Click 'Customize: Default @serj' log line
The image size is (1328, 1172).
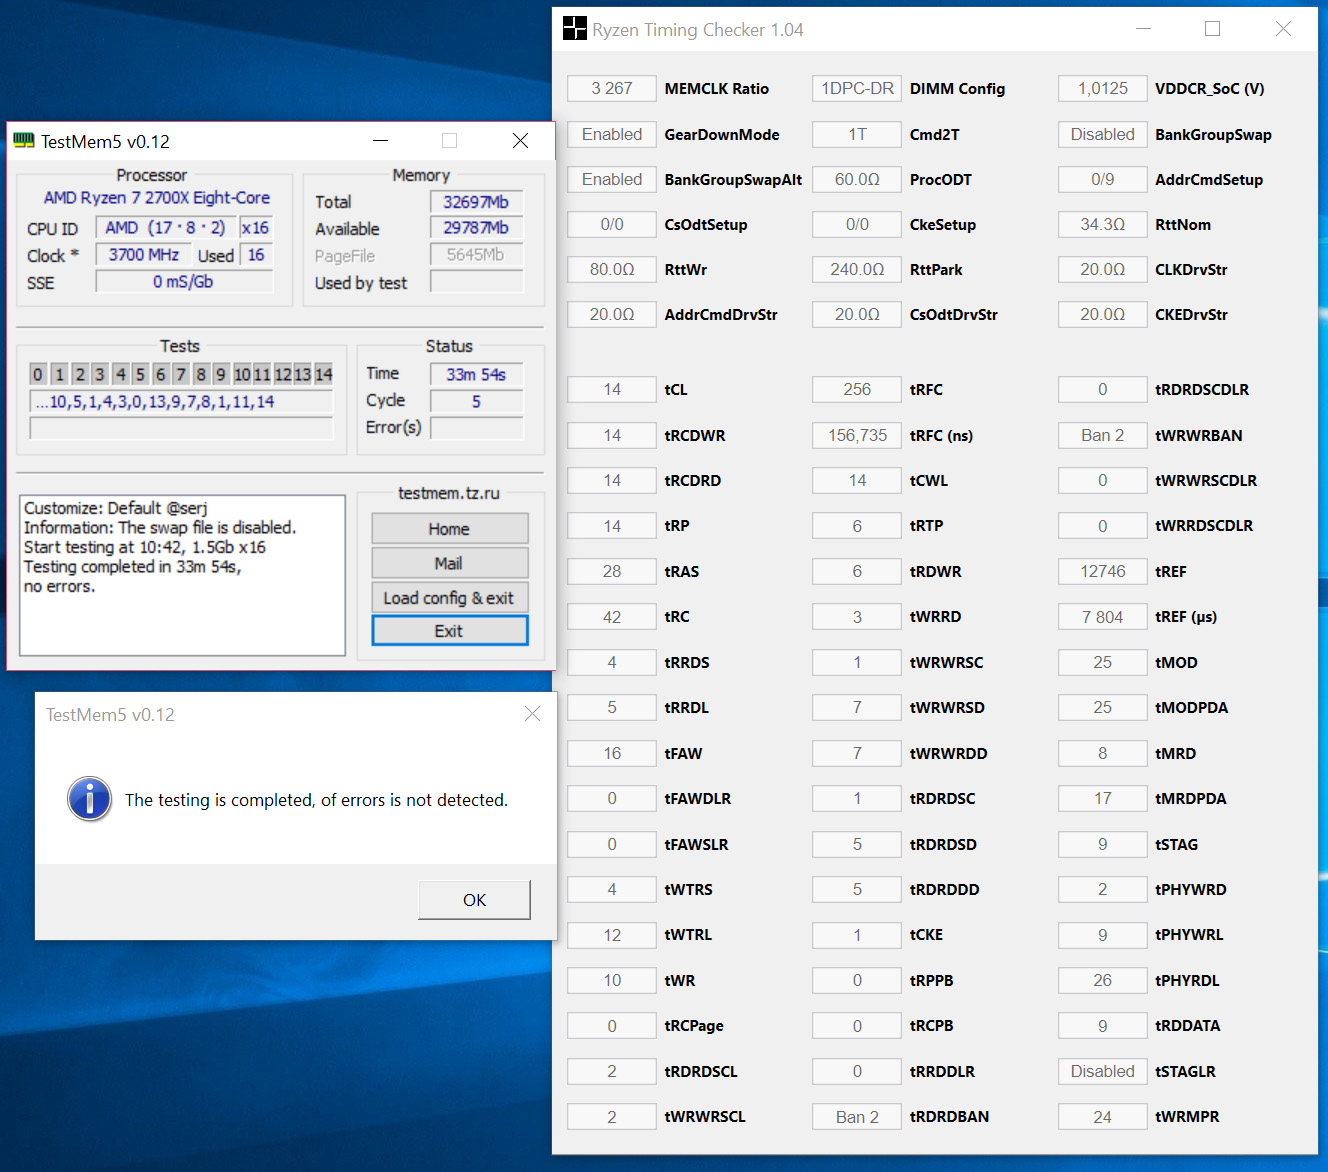(x=116, y=508)
